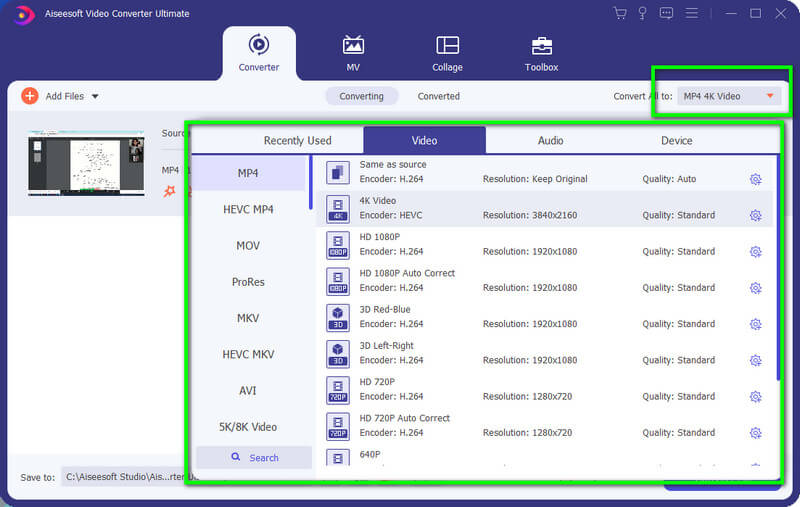Click the Search formats button
Image resolution: width=800 pixels, height=507 pixels.
[254, 457]
